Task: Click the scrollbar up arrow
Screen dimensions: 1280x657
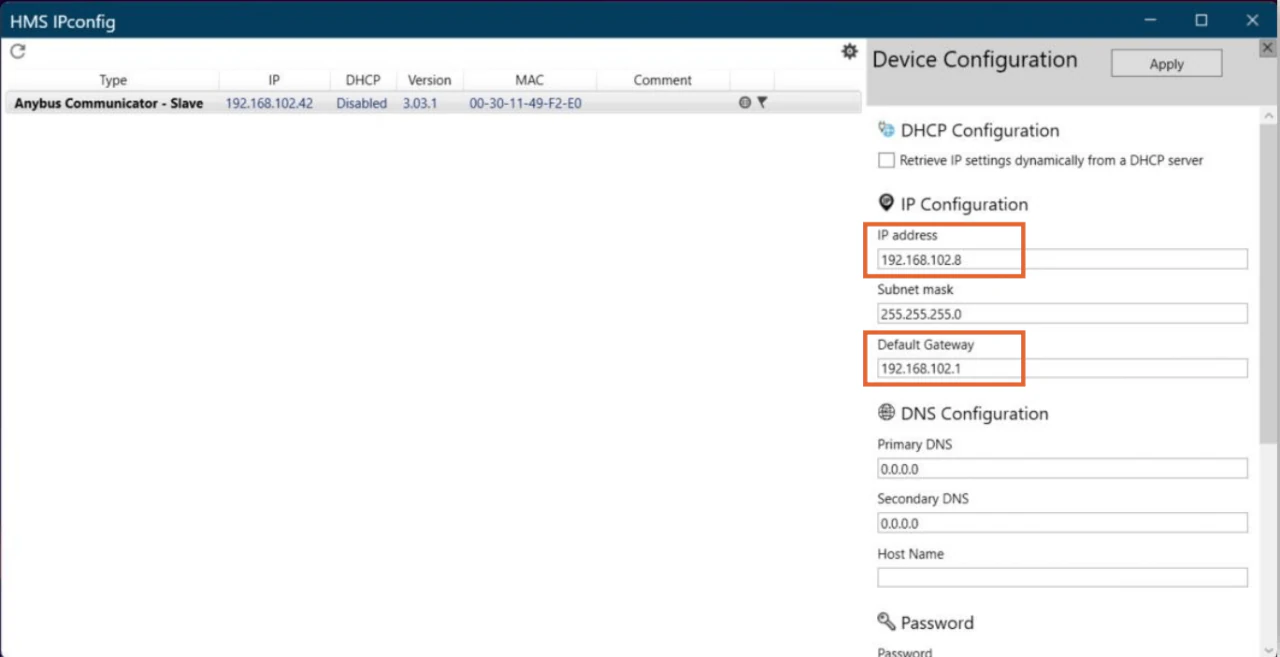Action: (1268, 113)
